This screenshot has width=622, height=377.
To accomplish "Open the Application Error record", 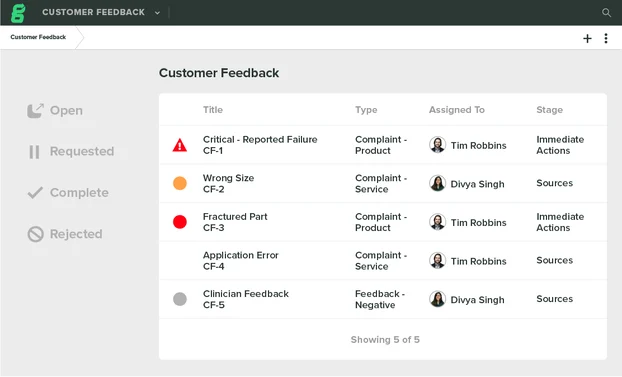I will (x=241, y=255).
